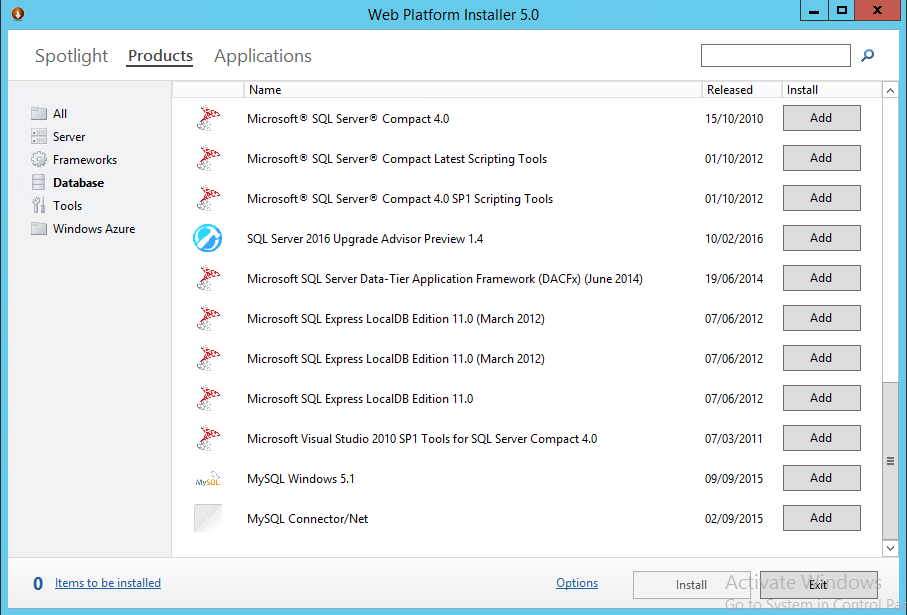Select the Windows Azure category icon
This screenshot has height=615, width=907.
(38, 228)
